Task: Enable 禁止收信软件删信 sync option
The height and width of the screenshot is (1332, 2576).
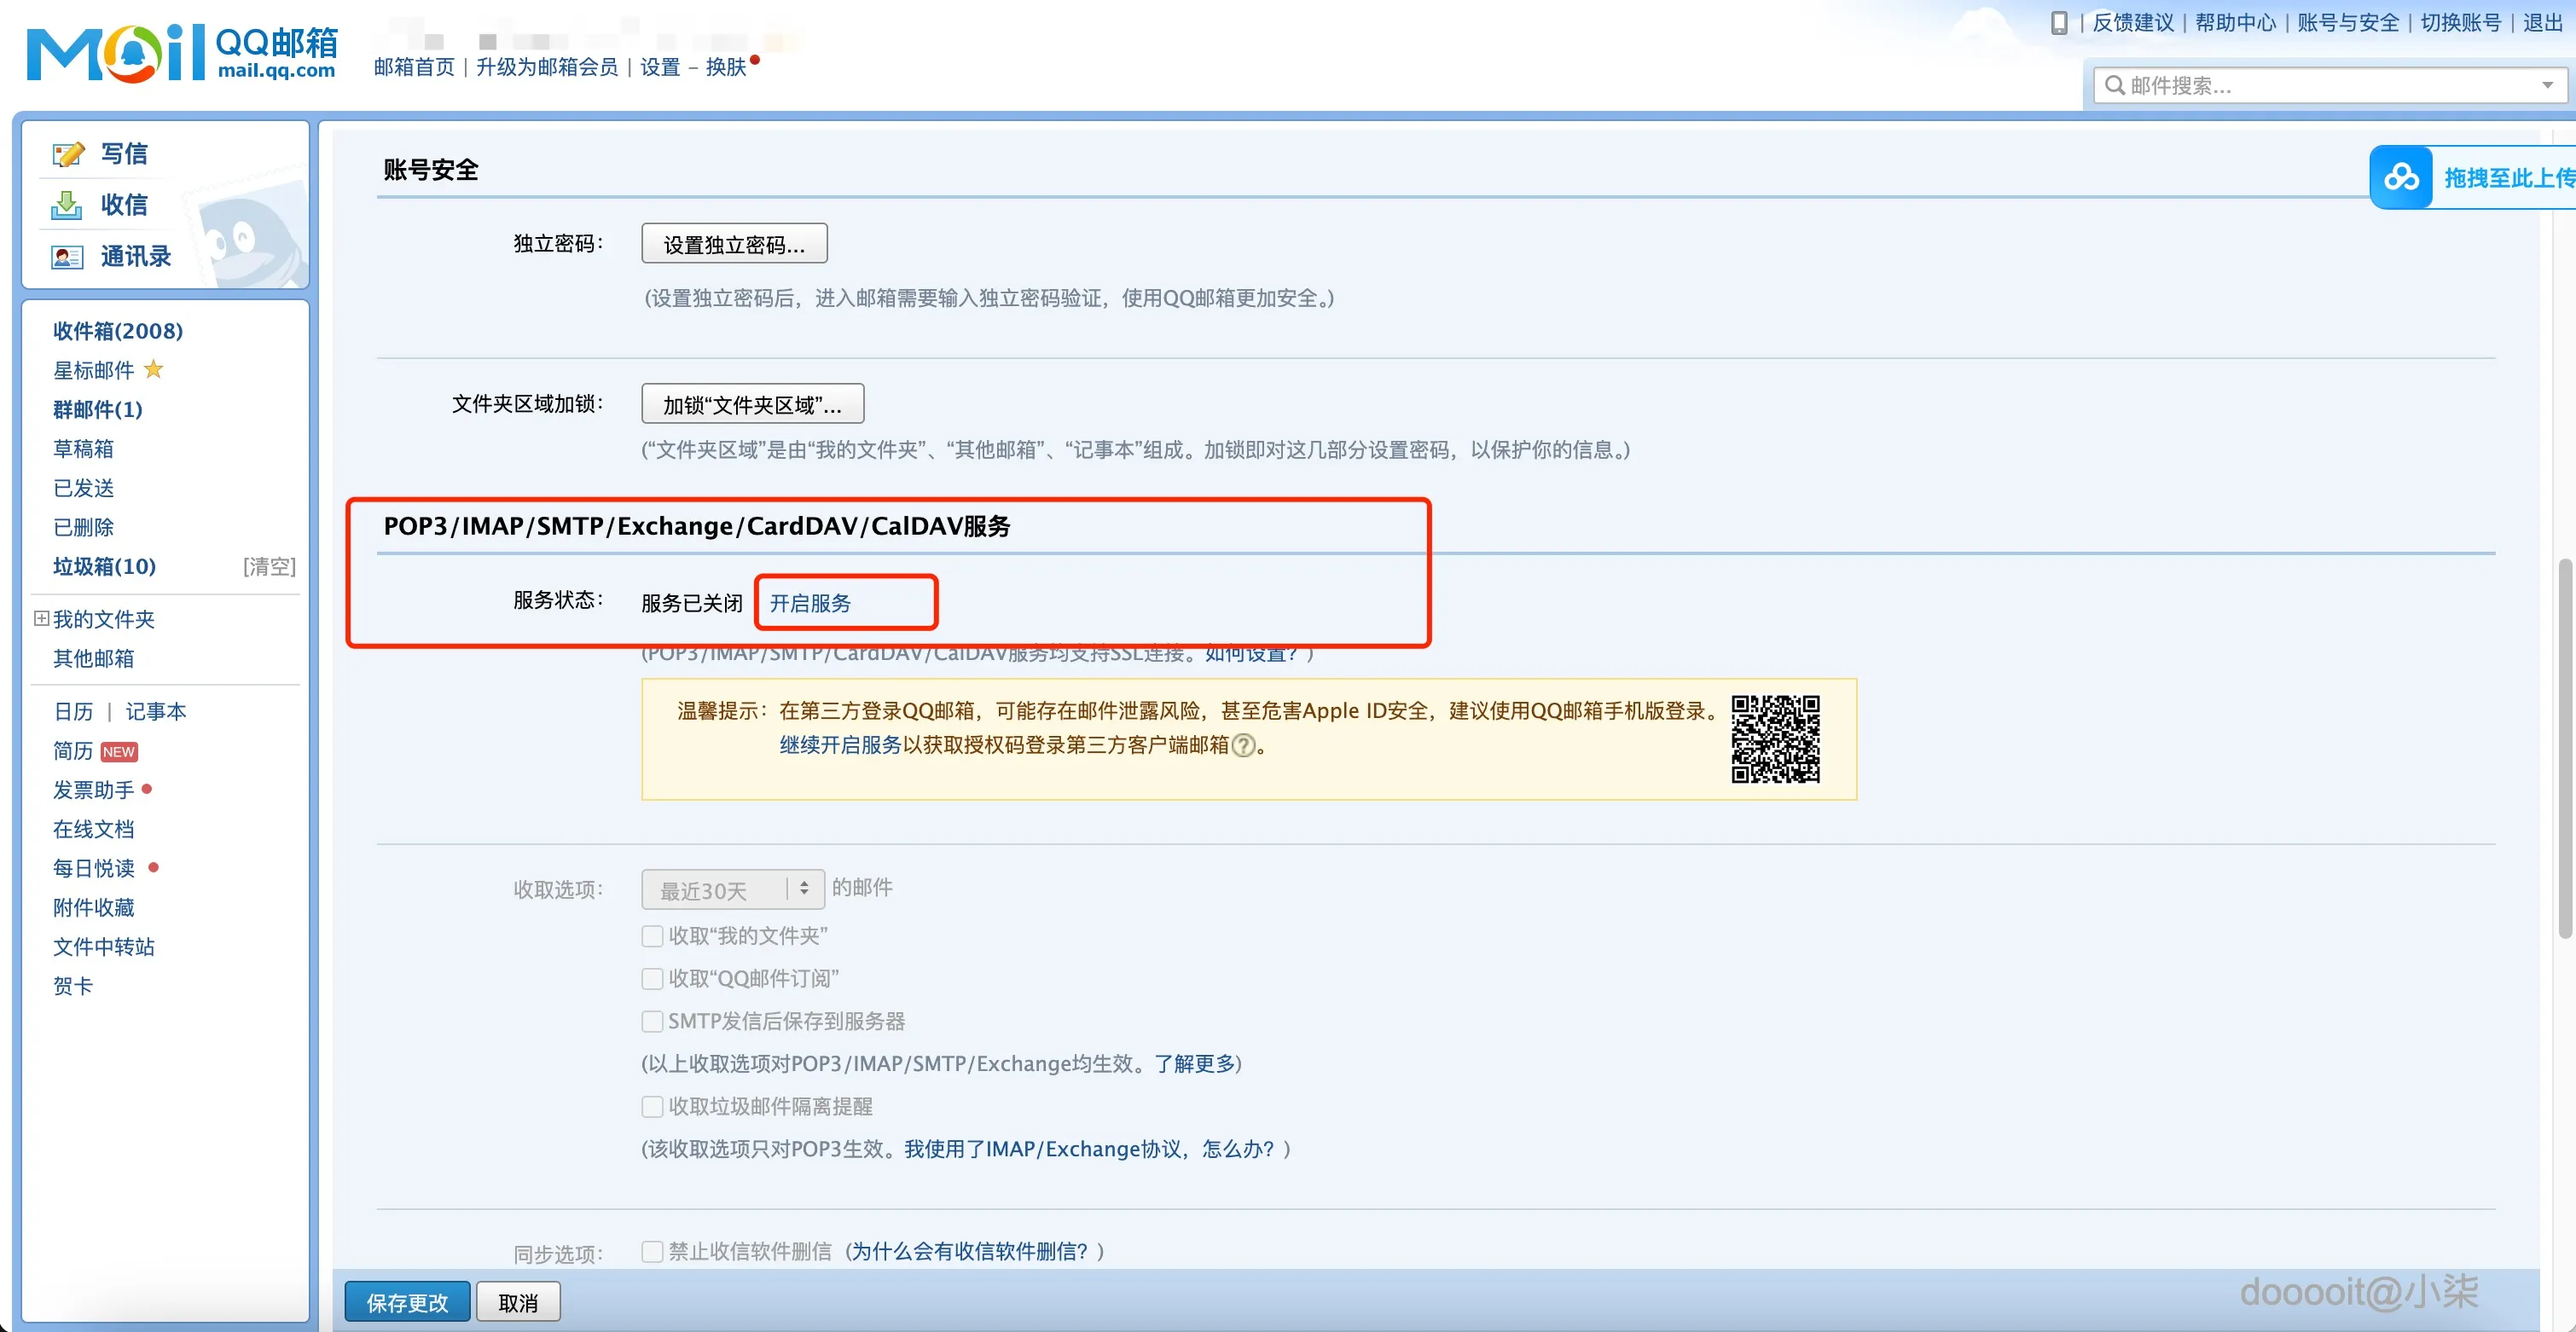Action: 652,1250
